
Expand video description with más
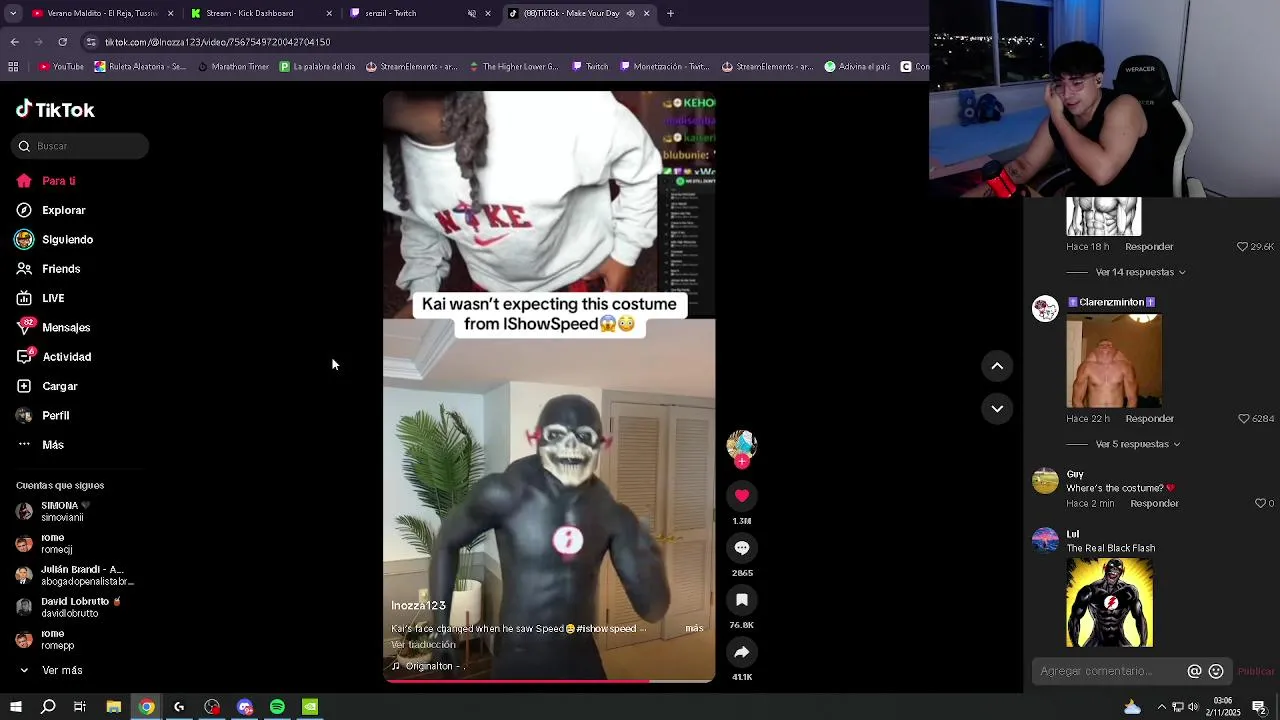[694, 628]
